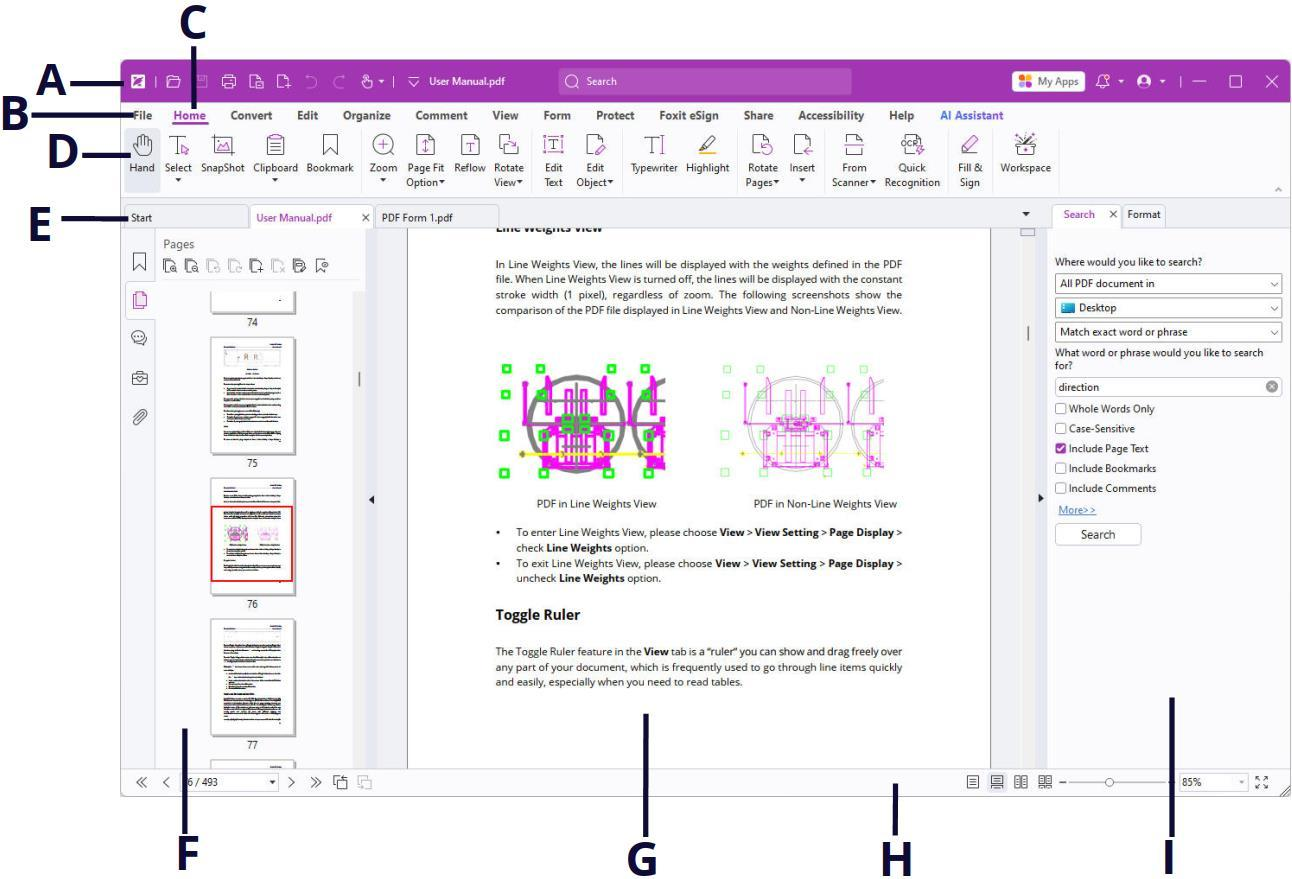Close the User Manual.pdf tab
The height and width of the screenshot is (879, 1292).
365,217
